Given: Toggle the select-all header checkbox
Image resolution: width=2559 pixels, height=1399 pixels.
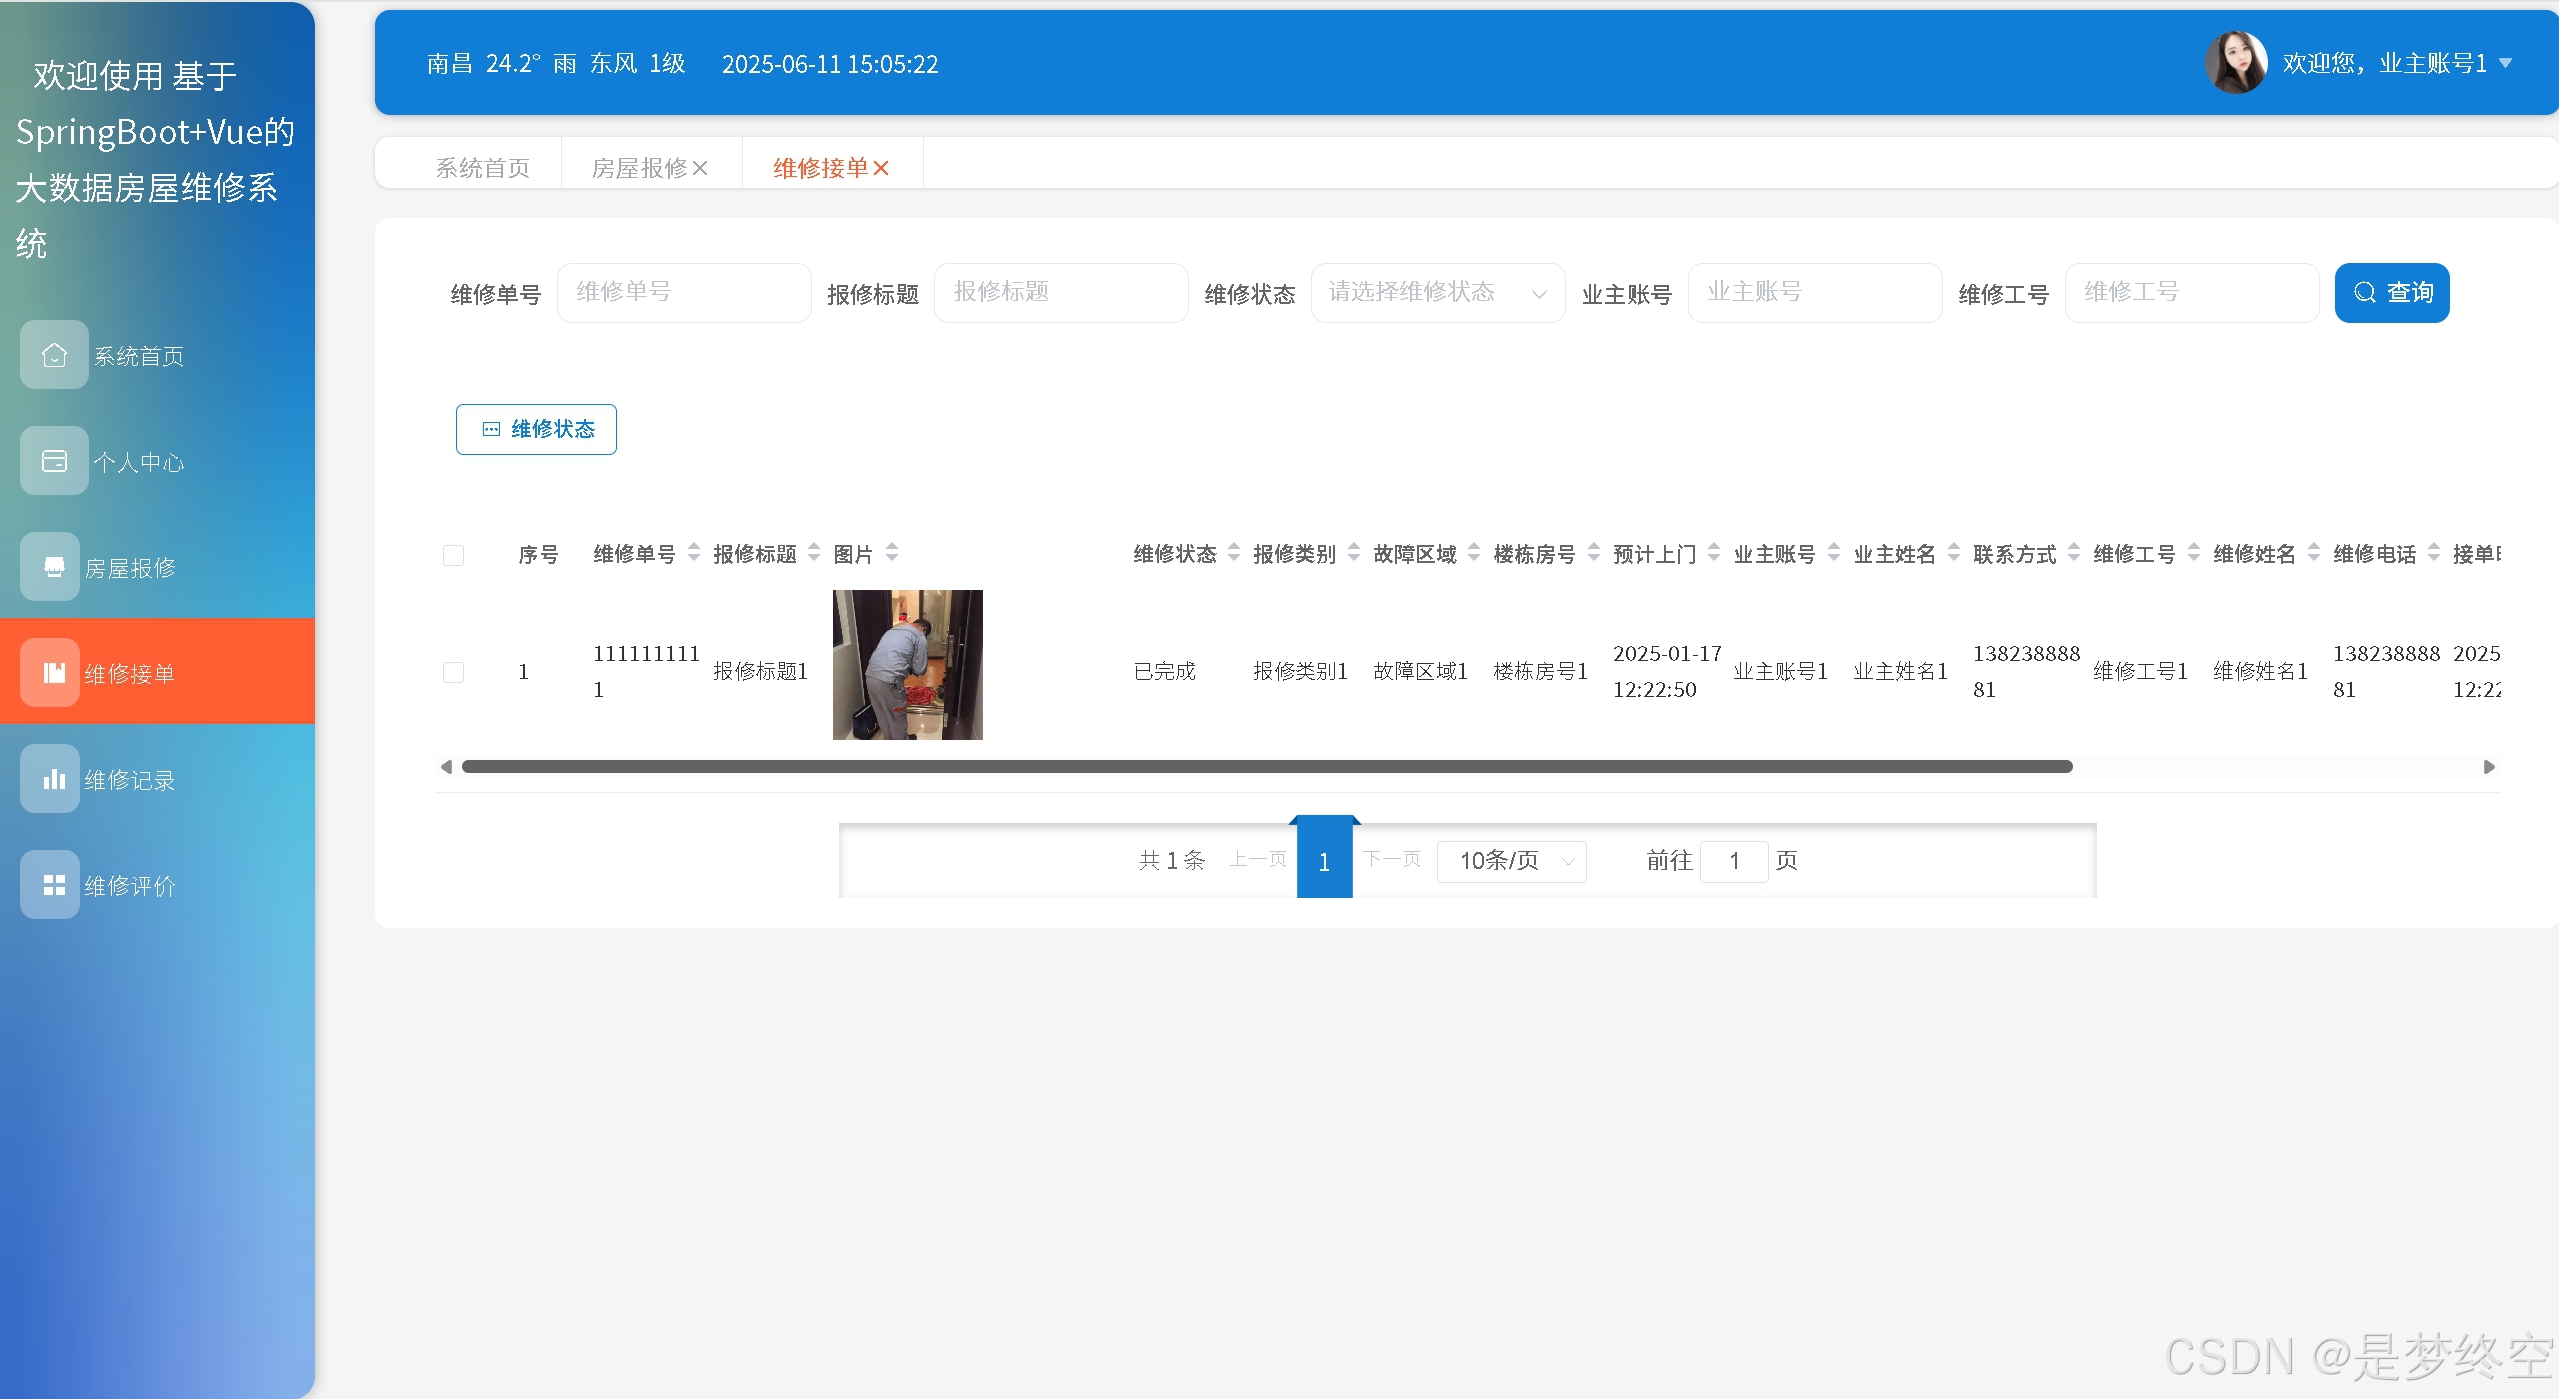Looking at the screenshot, I should pos(453,555).
